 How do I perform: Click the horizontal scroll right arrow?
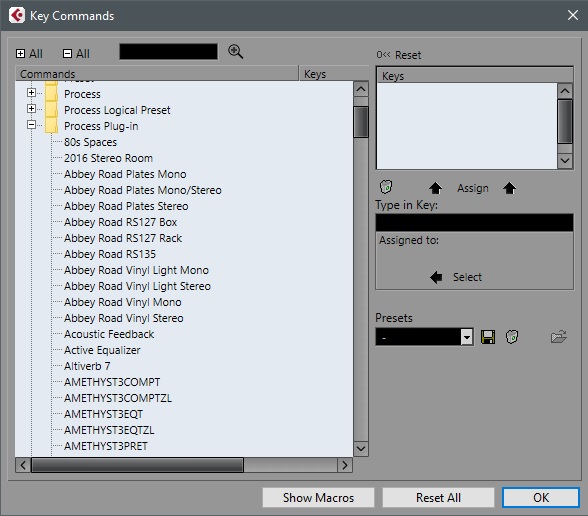click(345, 465)
